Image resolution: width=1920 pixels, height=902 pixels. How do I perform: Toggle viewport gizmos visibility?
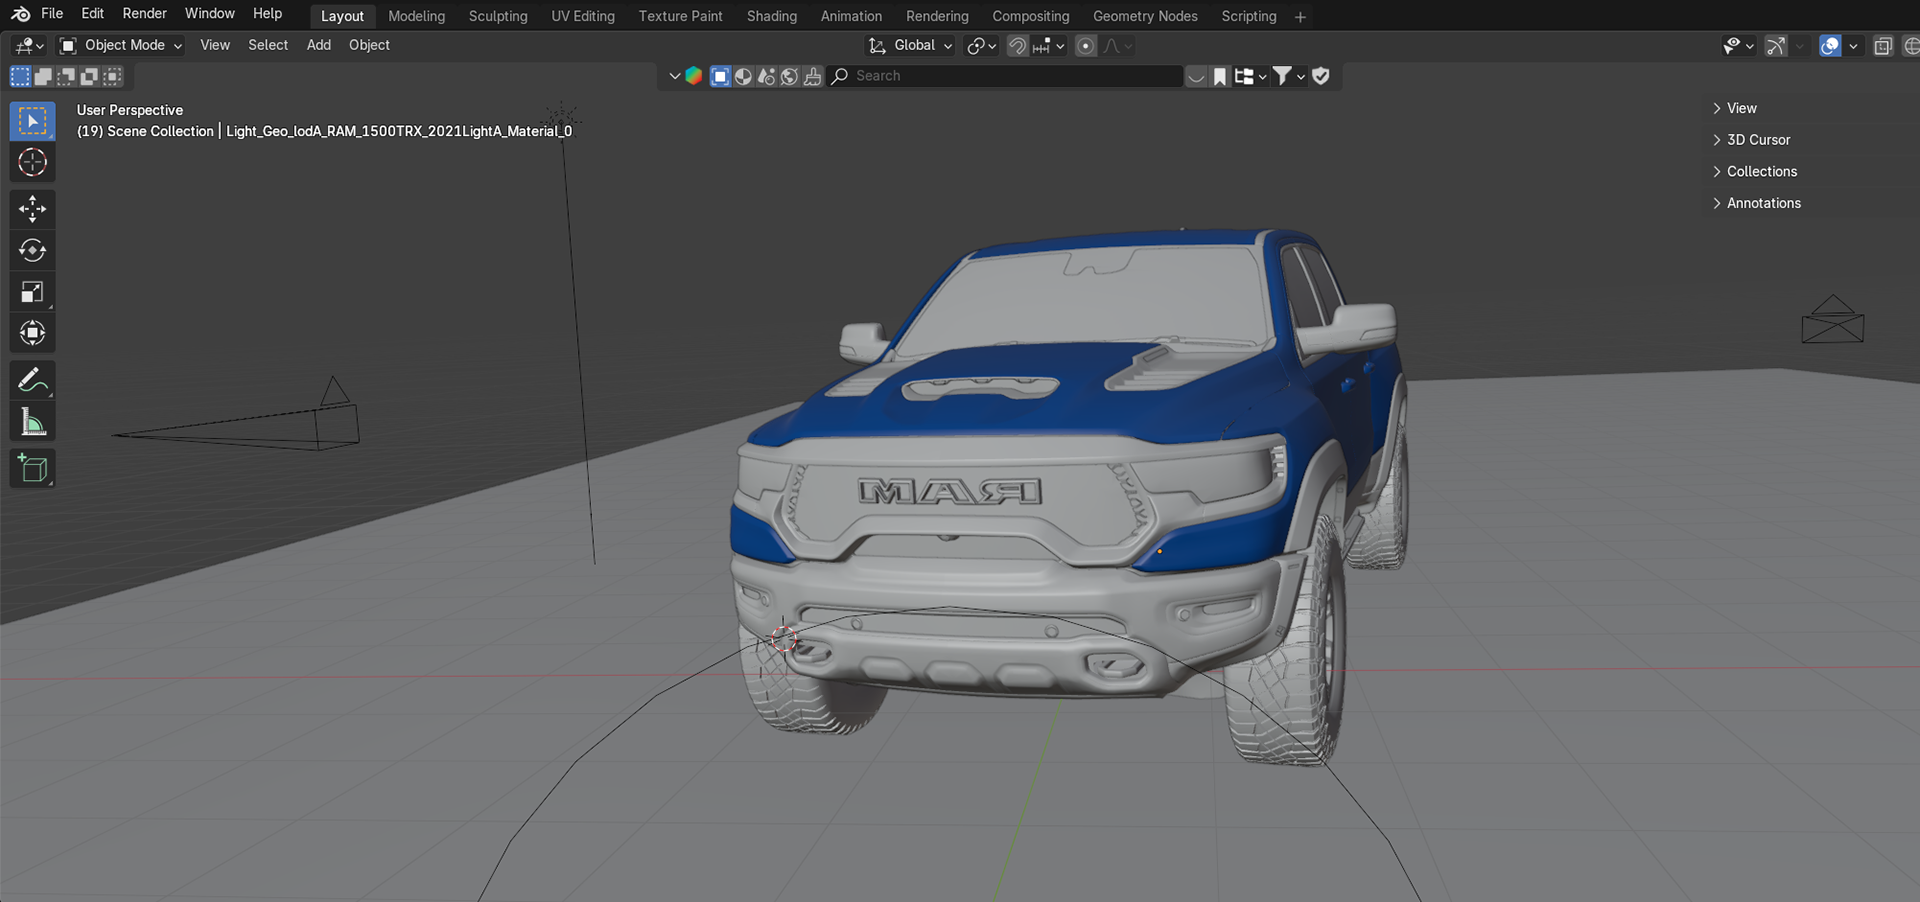[1776, 46]
